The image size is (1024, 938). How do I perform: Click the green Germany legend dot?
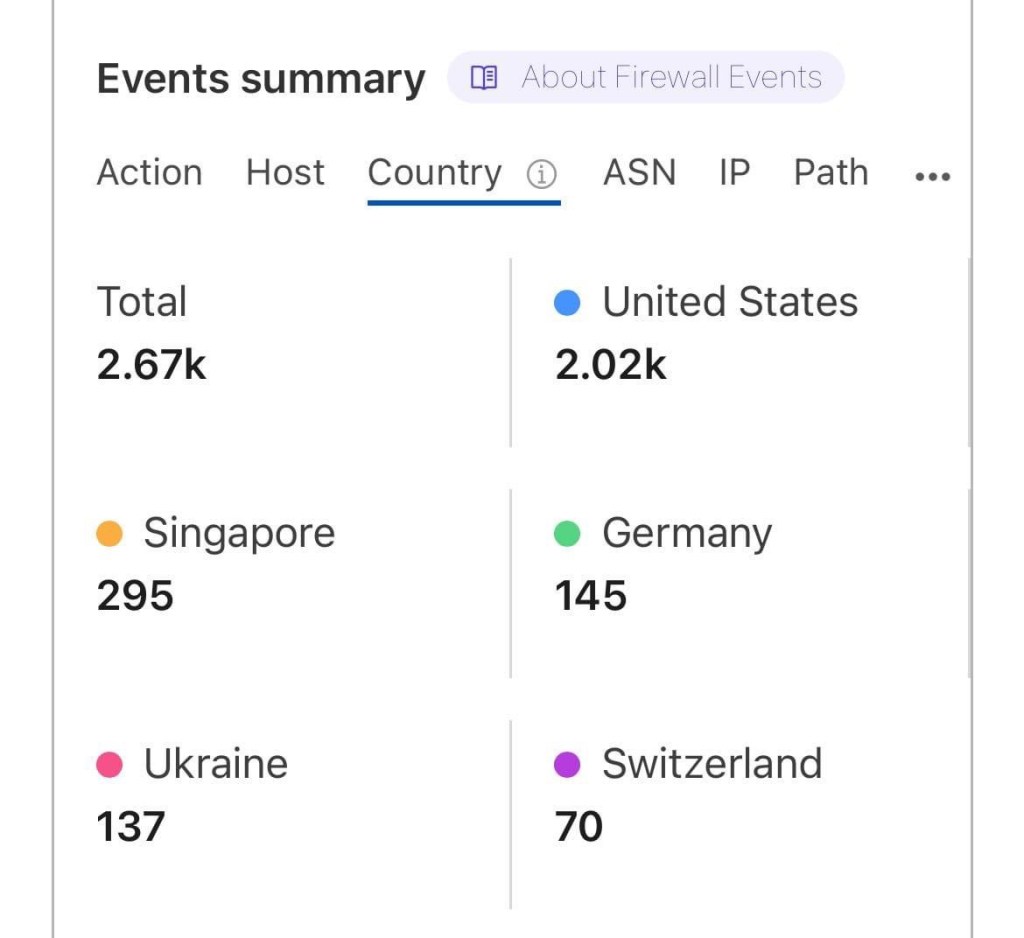pyautogui.click(x=567, y=534)
